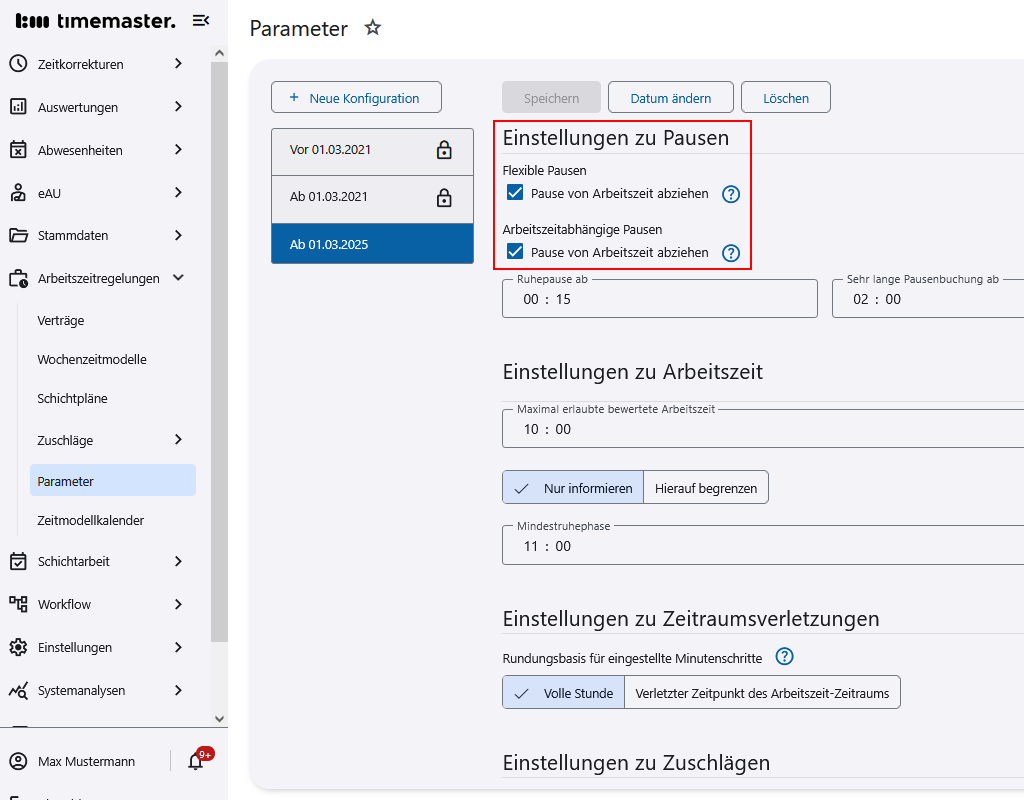Click help icon next to Rundungsbasis label
Image resolution: width=1024 pixels, height=800 pixels.
point(785,657)
